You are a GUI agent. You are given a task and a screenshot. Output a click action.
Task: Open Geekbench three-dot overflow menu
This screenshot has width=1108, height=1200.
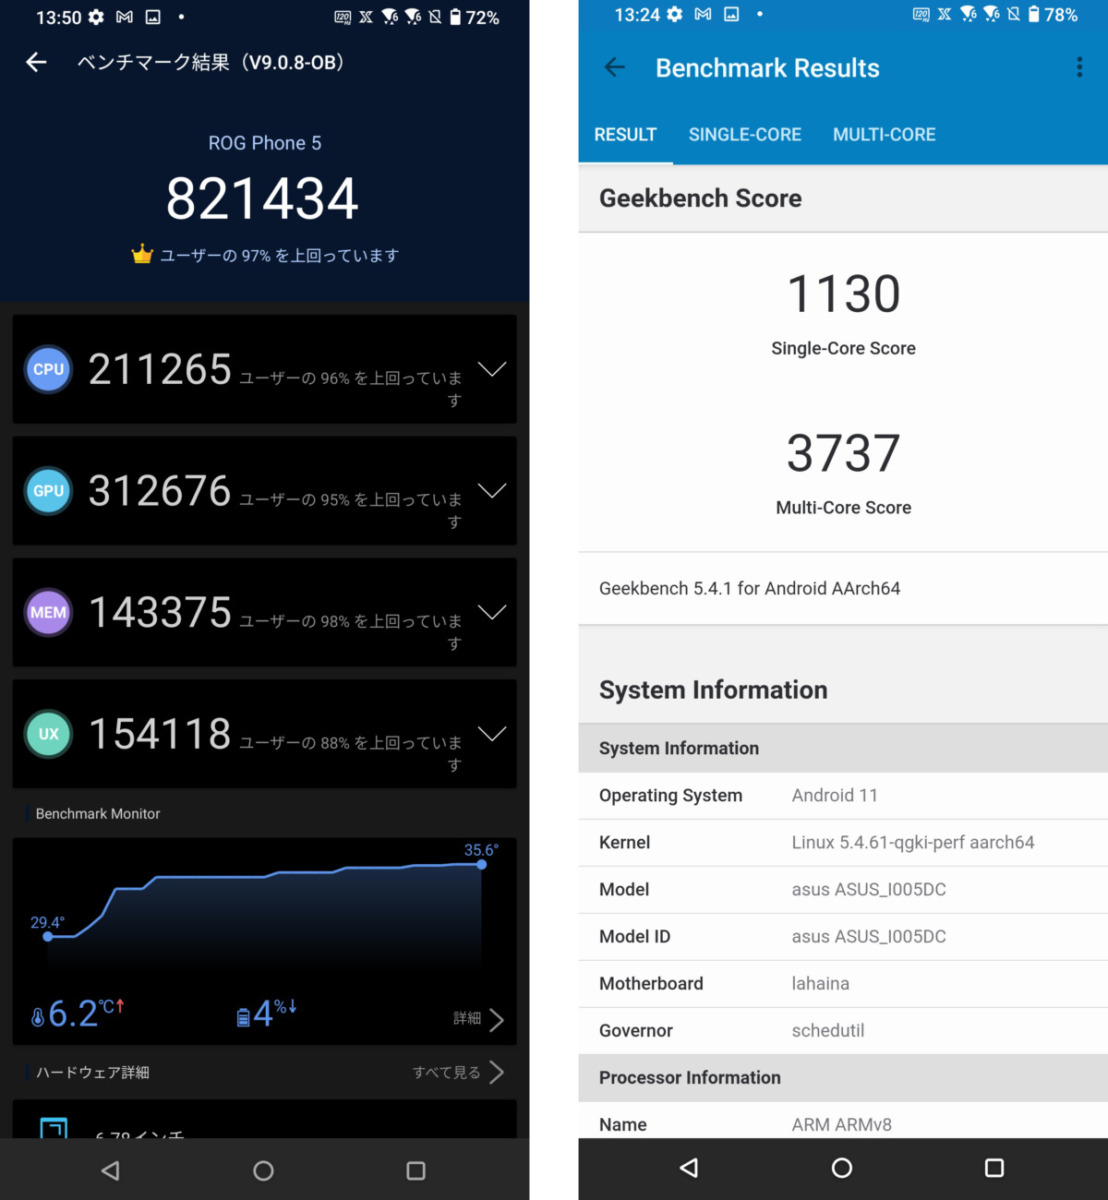[1079, 67]
